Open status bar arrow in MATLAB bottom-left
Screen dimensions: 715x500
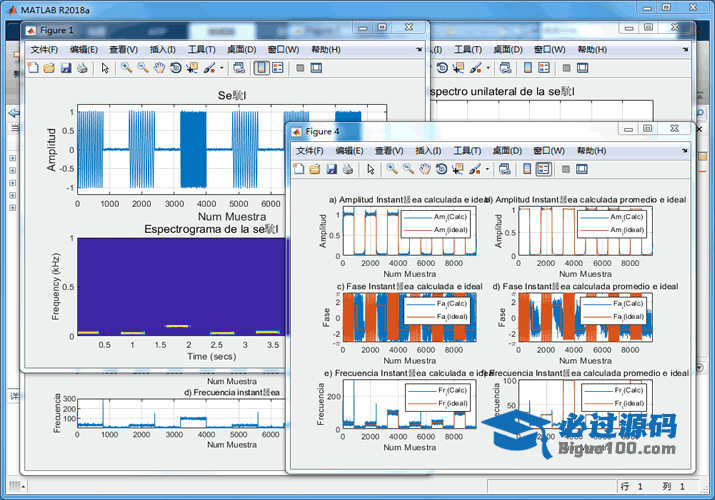pyautogui.click(x=23, y=487)
